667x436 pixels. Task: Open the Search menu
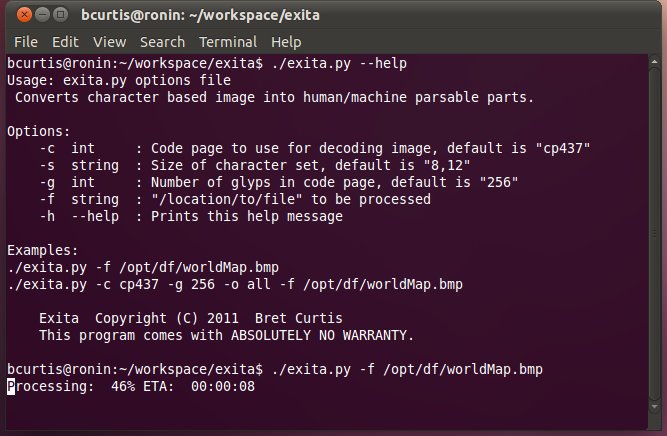[162, 42]
